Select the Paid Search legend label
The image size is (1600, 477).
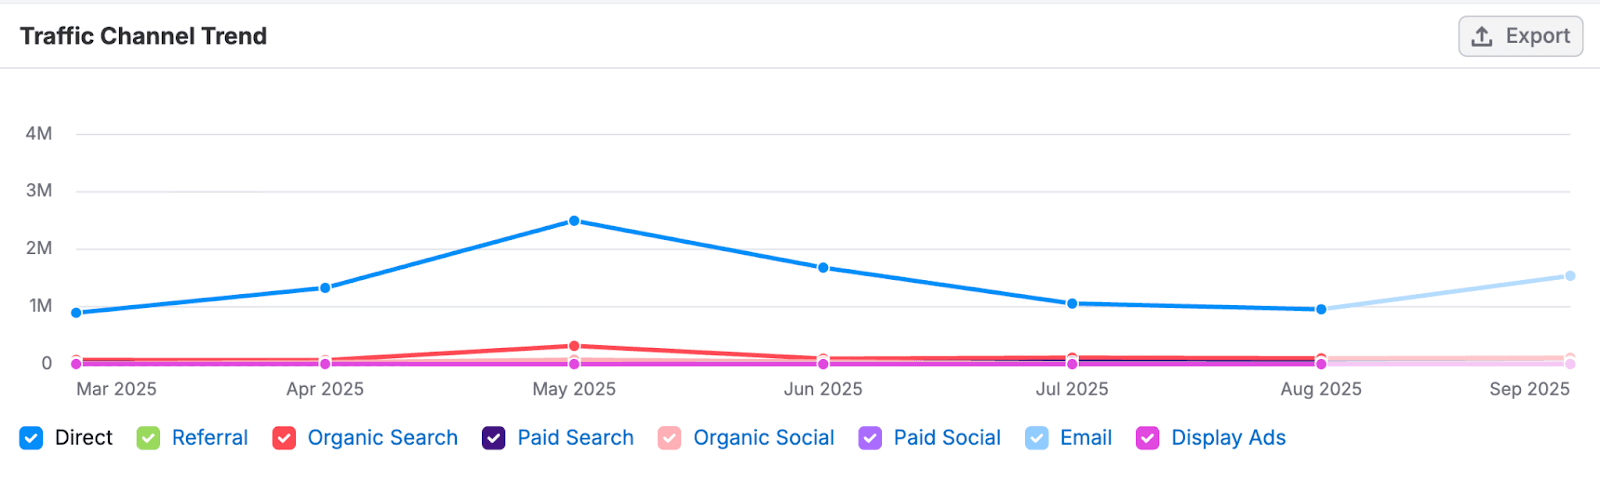coord(575,438)
